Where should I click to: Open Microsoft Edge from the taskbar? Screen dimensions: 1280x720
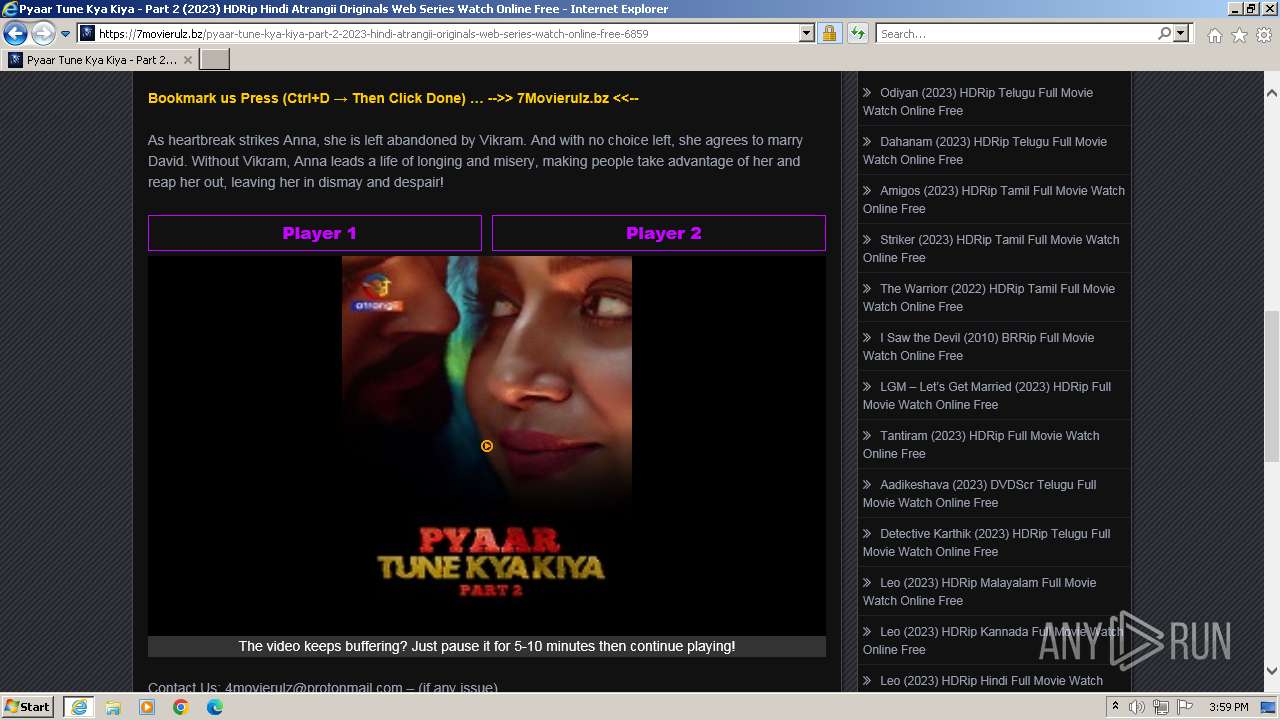(x=215, y=707)
